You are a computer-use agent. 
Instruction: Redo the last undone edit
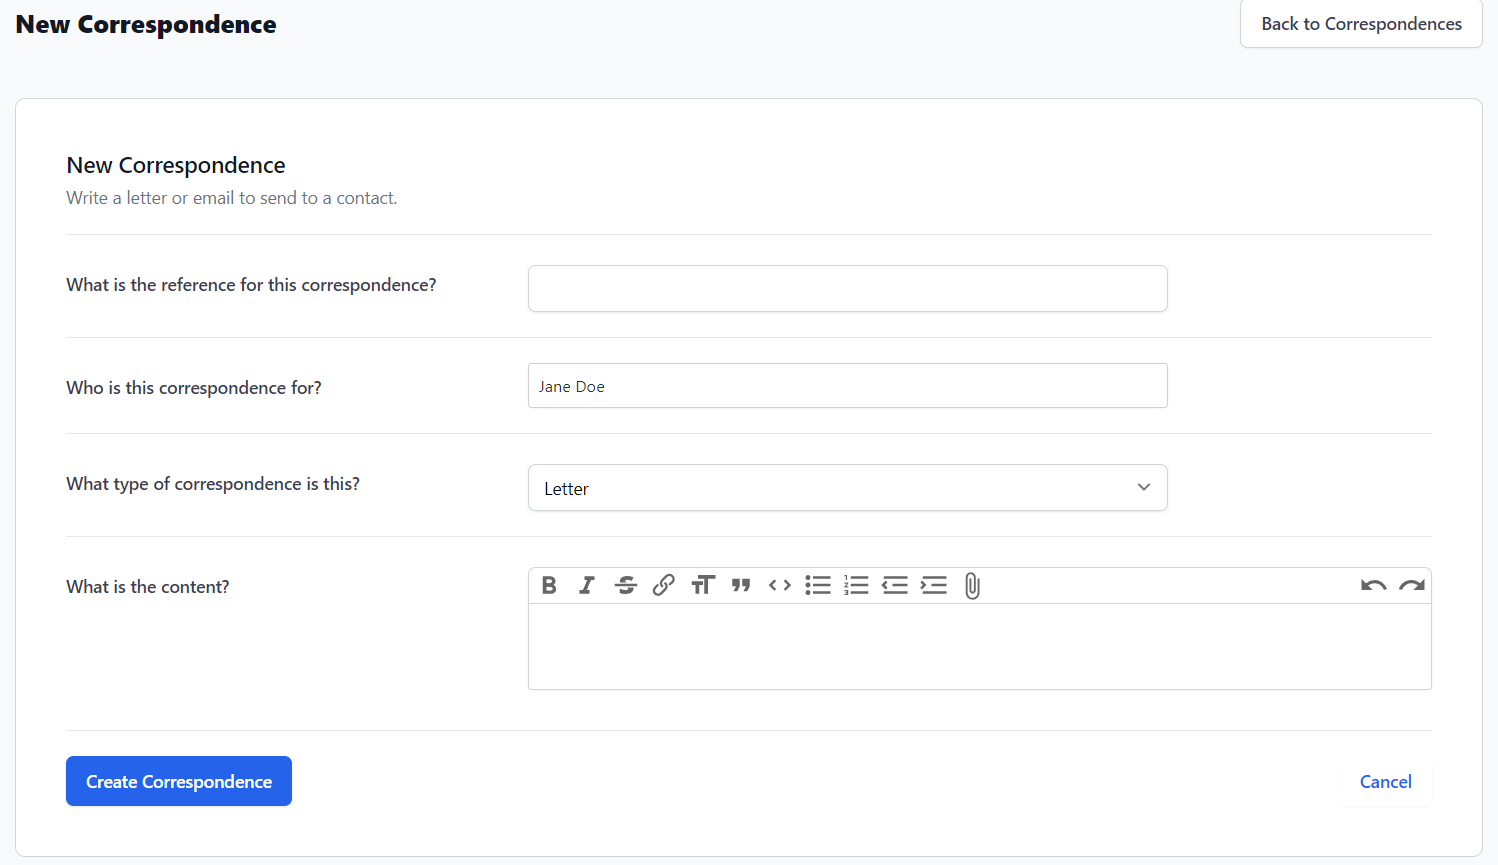[x=1411, y=585]
